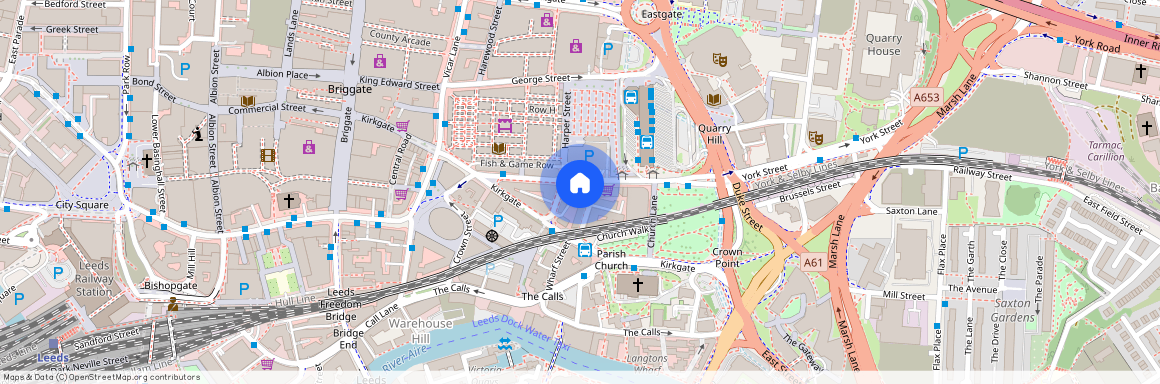Select the cross icon below Shannon Street
This screenshot has width=1160, height=384.
(1146, 127)
